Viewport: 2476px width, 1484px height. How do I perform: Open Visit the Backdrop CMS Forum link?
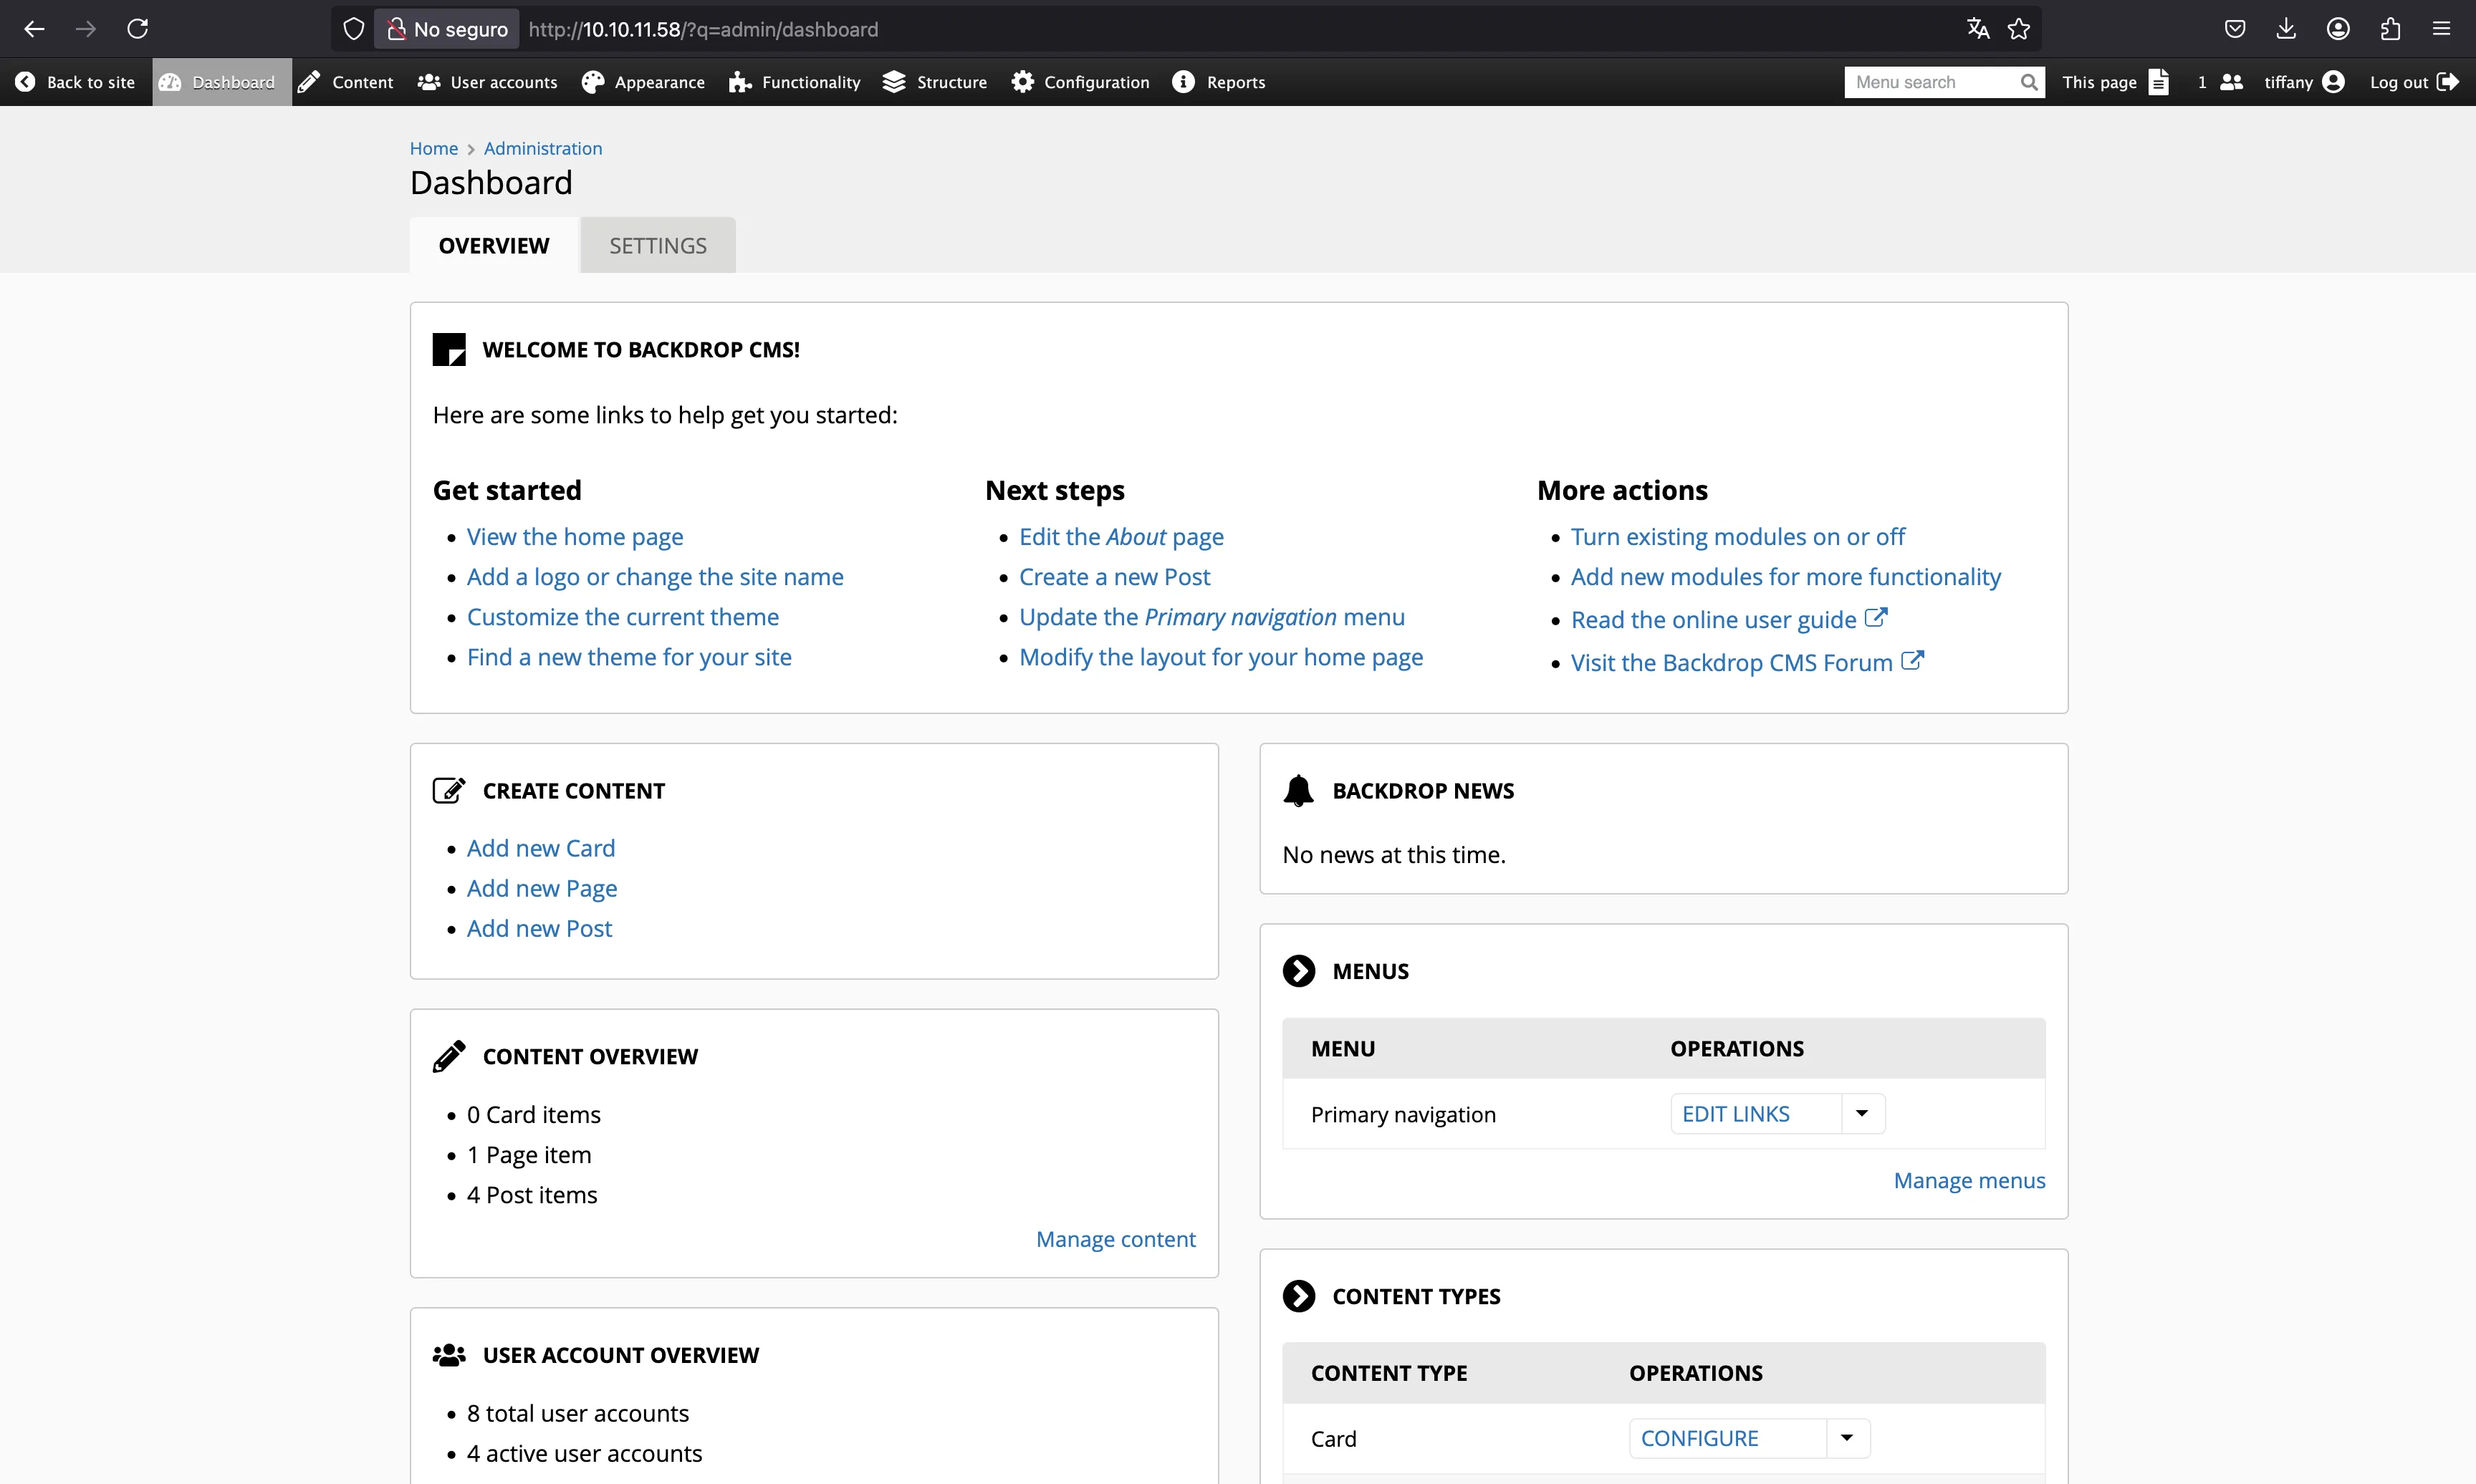pyautogui.click(x=1747, y=662)
